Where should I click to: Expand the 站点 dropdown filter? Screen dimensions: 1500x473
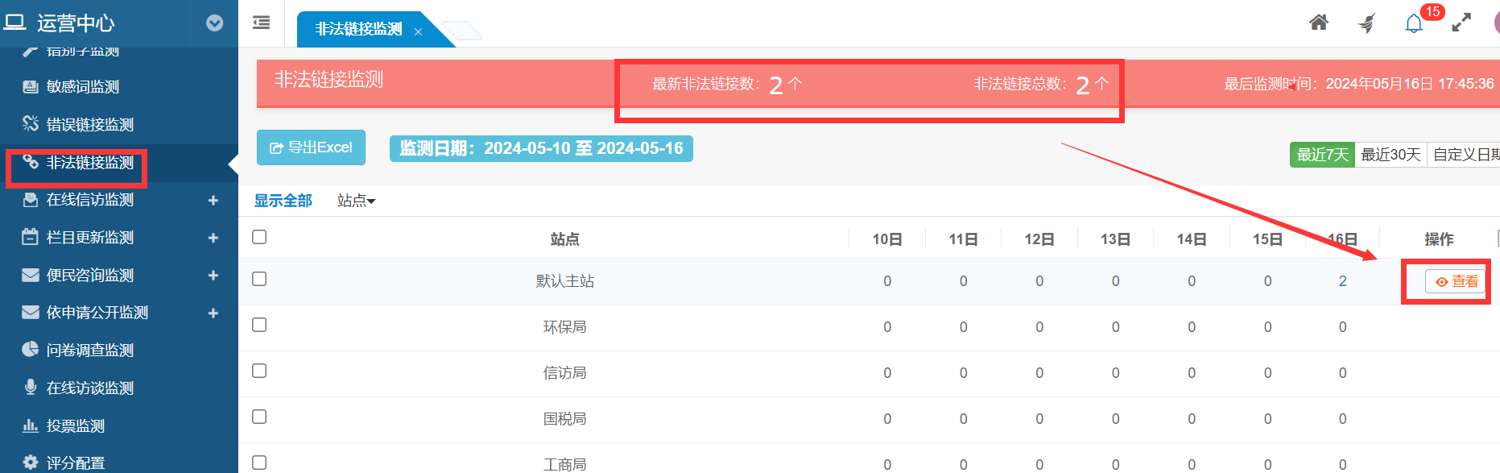click(356, 201)
